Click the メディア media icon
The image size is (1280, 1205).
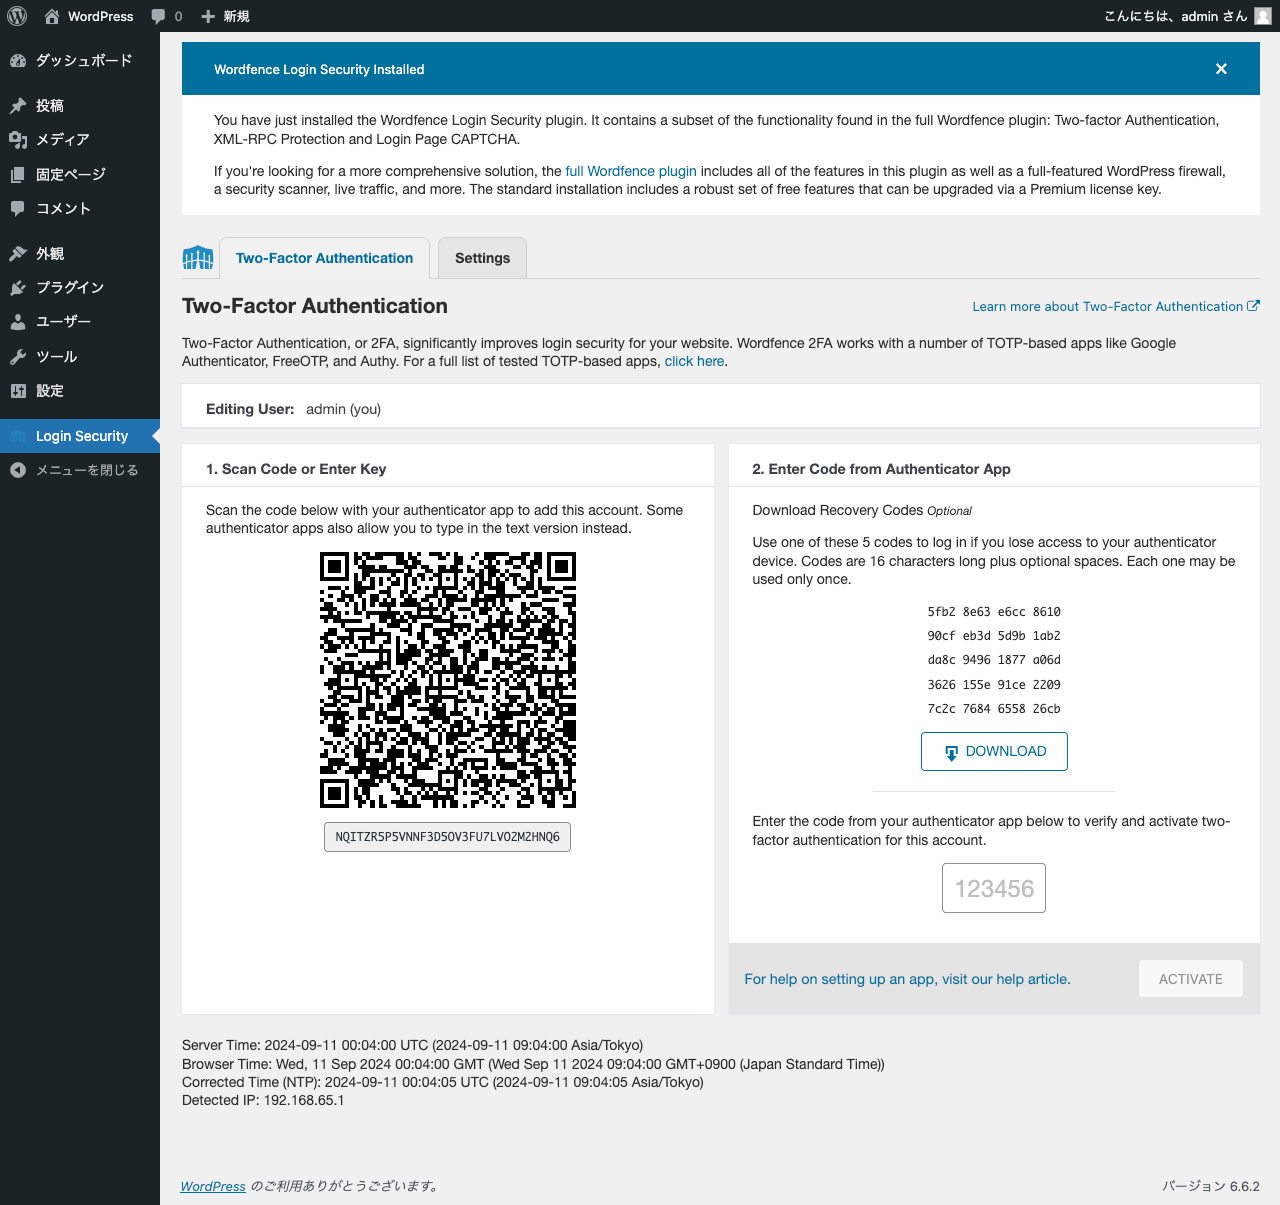18,140
